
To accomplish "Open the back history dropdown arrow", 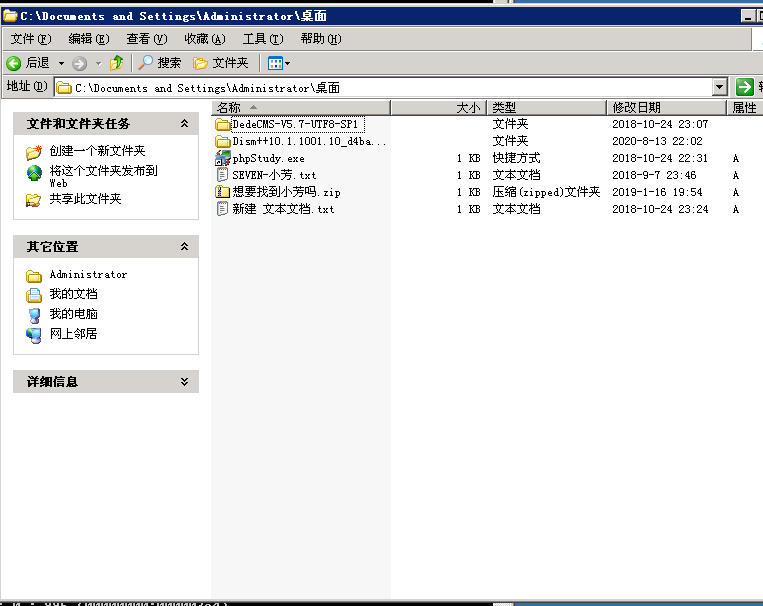I will coord(61,63).
